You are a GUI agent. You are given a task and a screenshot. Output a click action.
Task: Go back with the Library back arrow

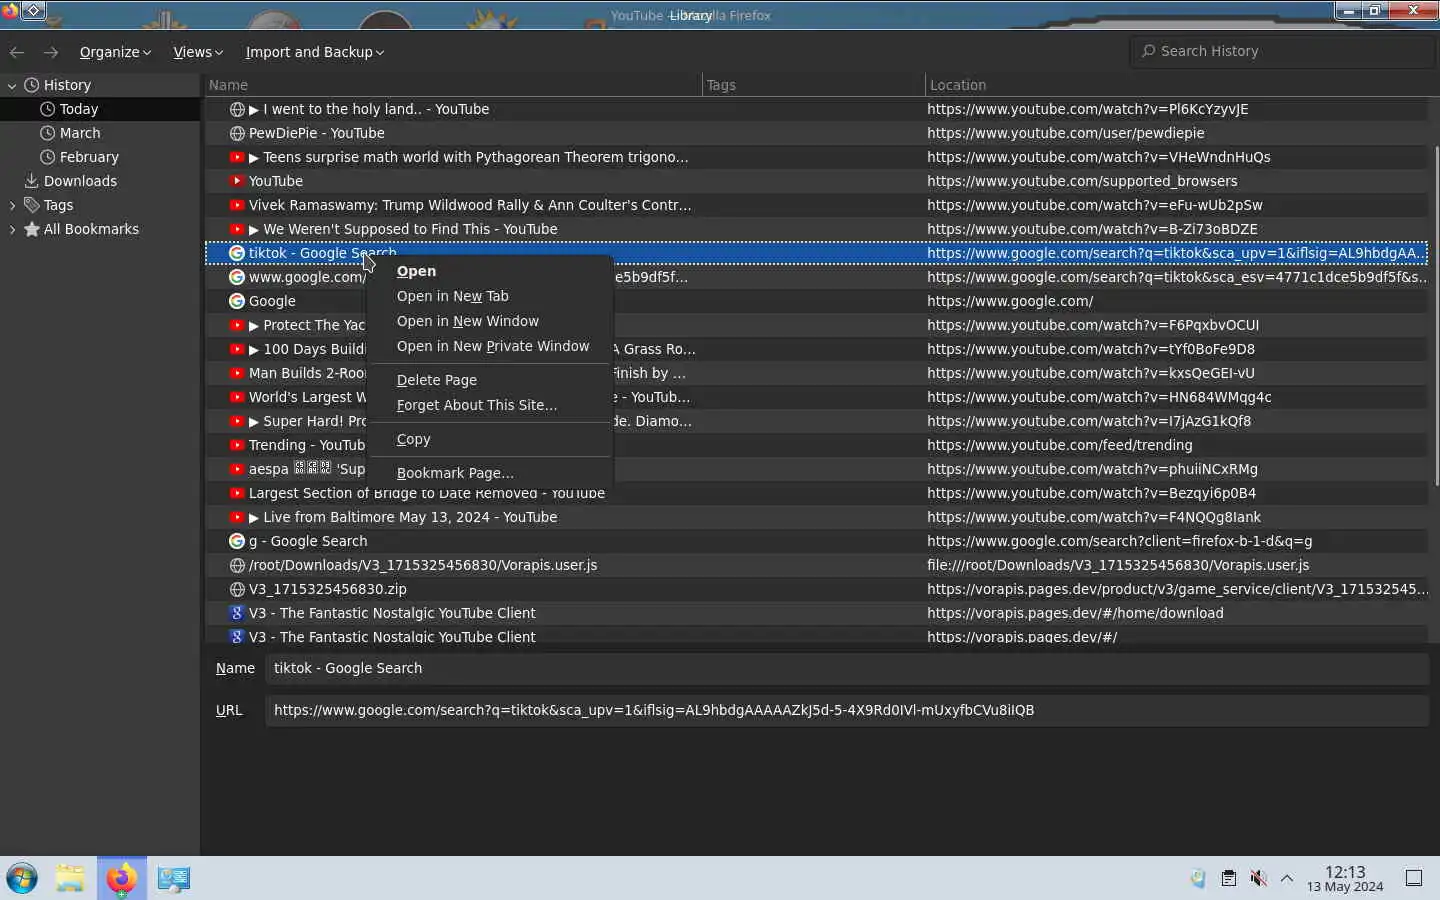click(x=17, y=52)
